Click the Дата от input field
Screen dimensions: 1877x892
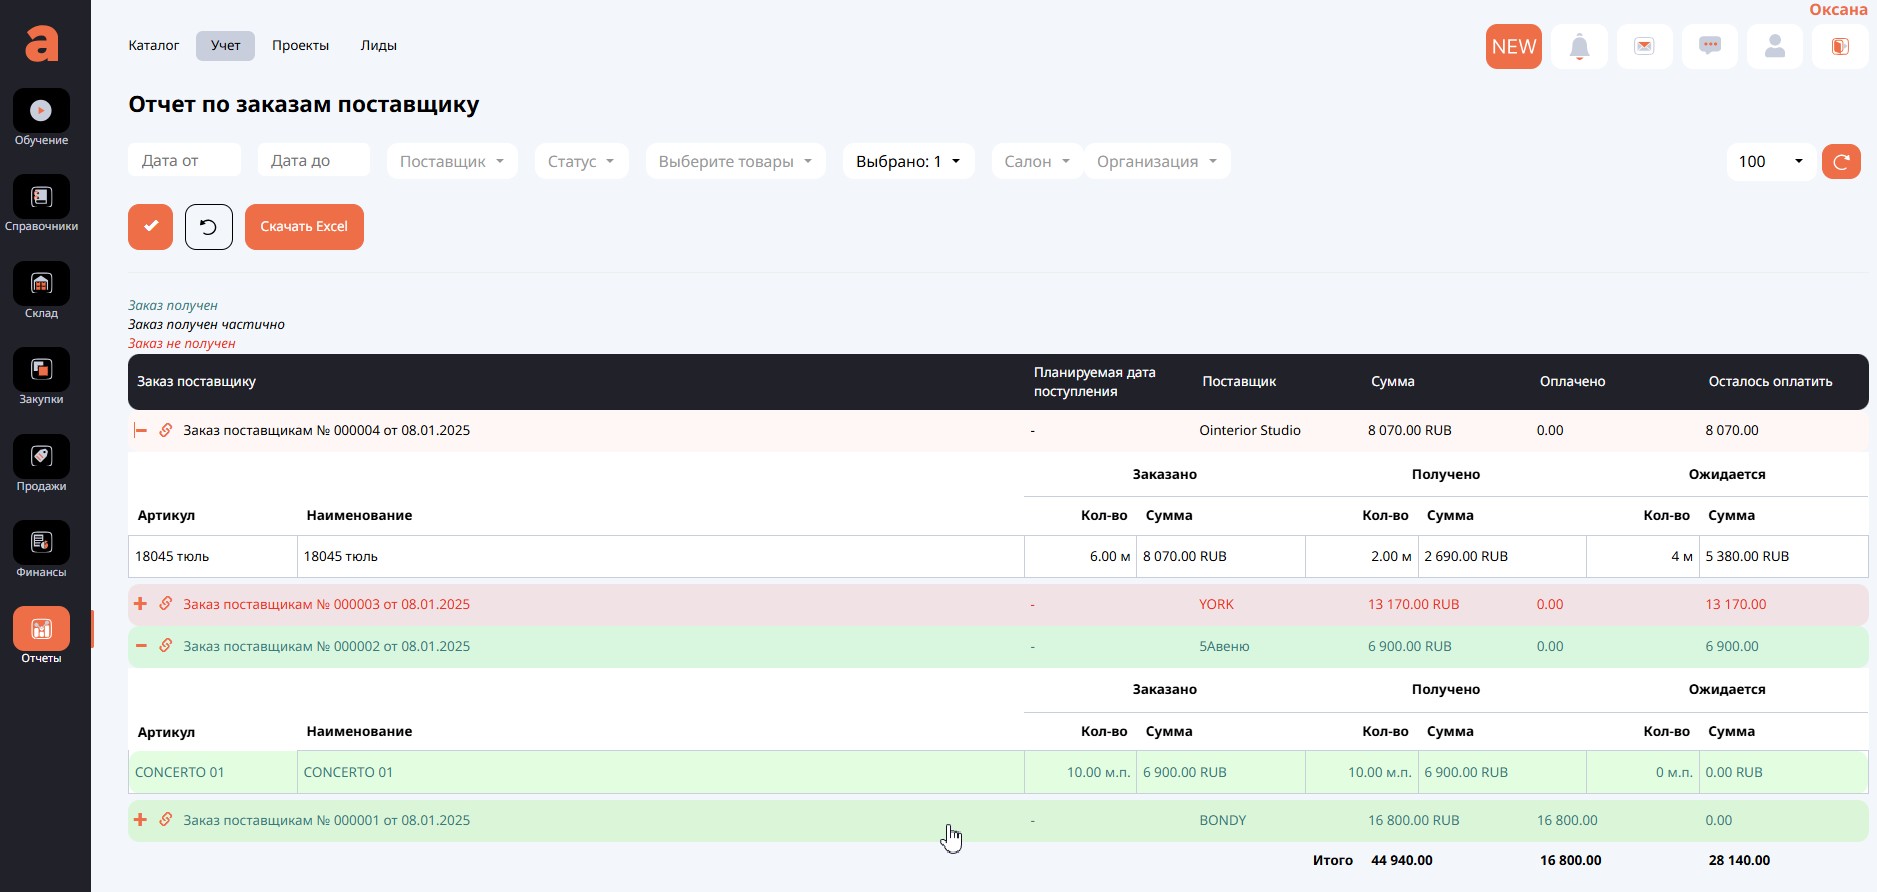184,160
